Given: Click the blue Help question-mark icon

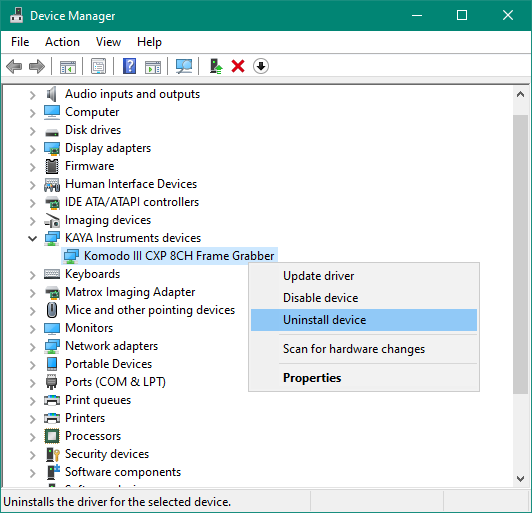Looking at the screenshot, I should tap(129, 66).
